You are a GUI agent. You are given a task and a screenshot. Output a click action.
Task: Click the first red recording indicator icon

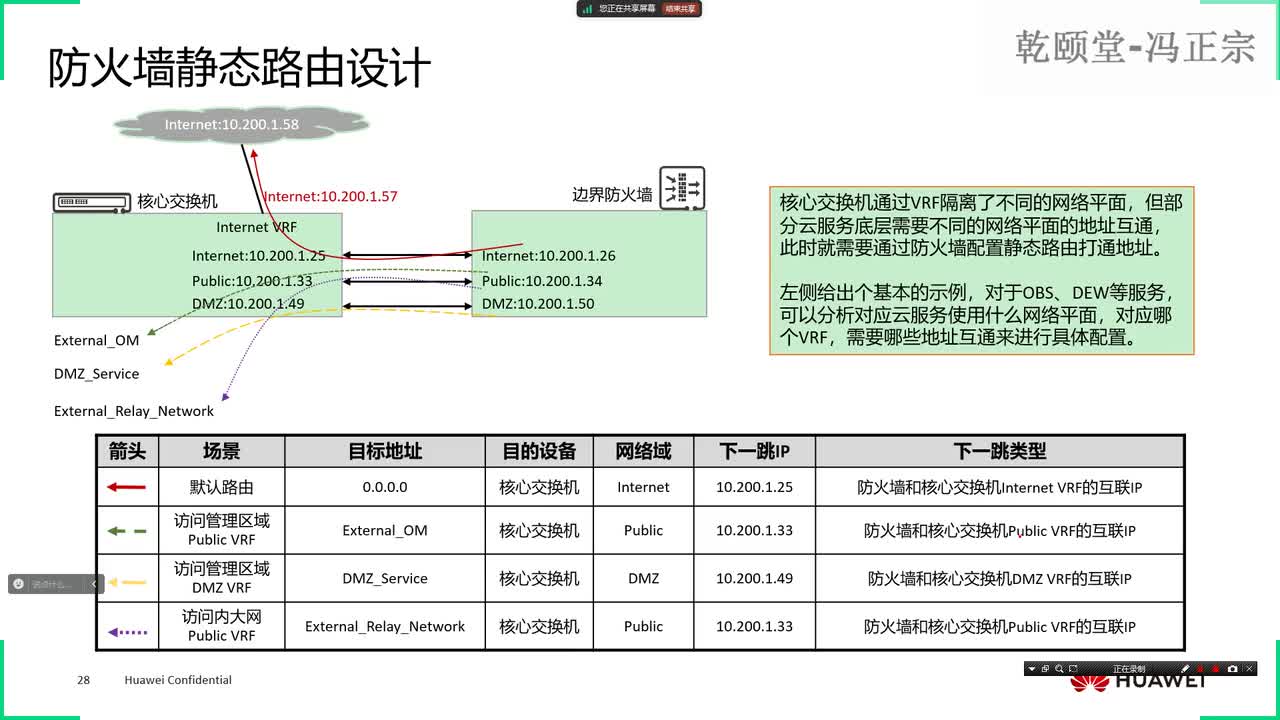click(x=1200, y=669)
